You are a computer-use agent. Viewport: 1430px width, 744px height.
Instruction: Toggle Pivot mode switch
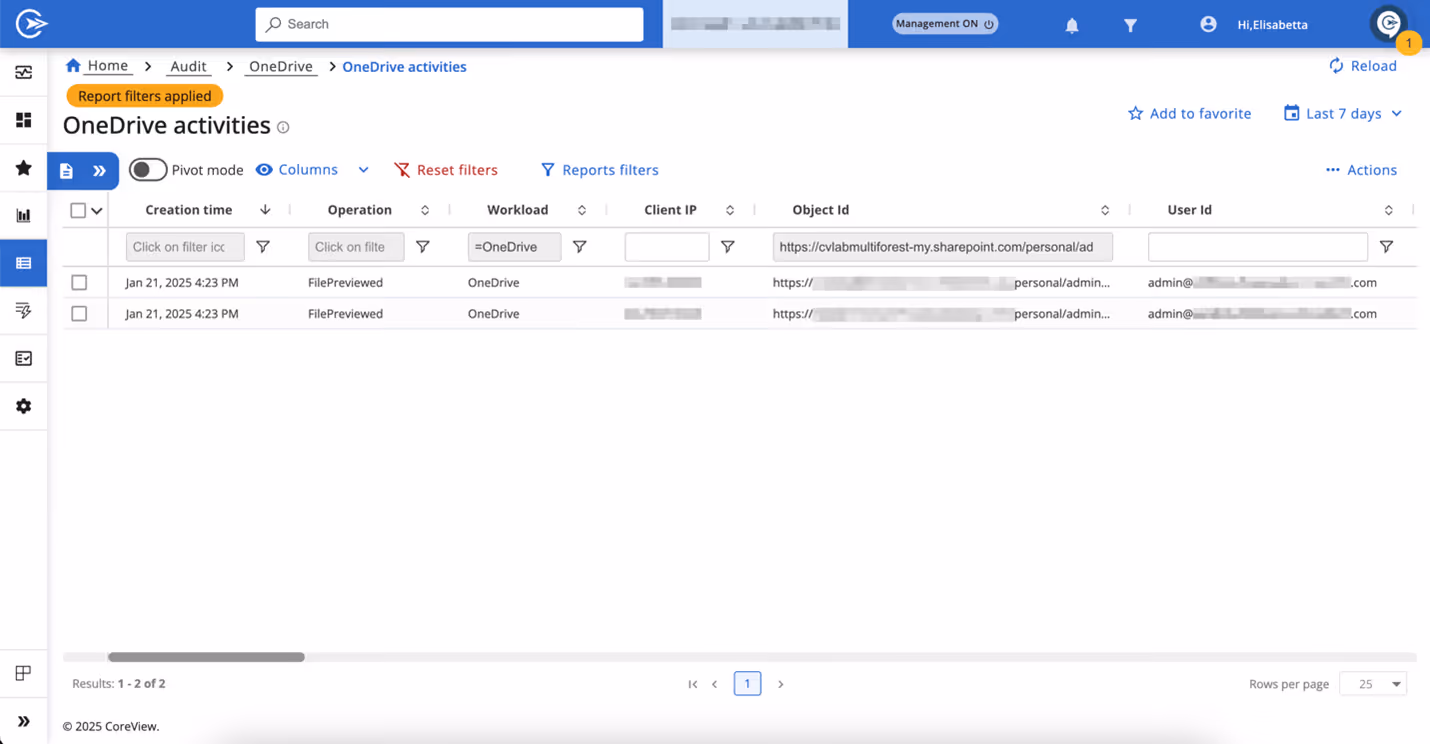(147, 169)
